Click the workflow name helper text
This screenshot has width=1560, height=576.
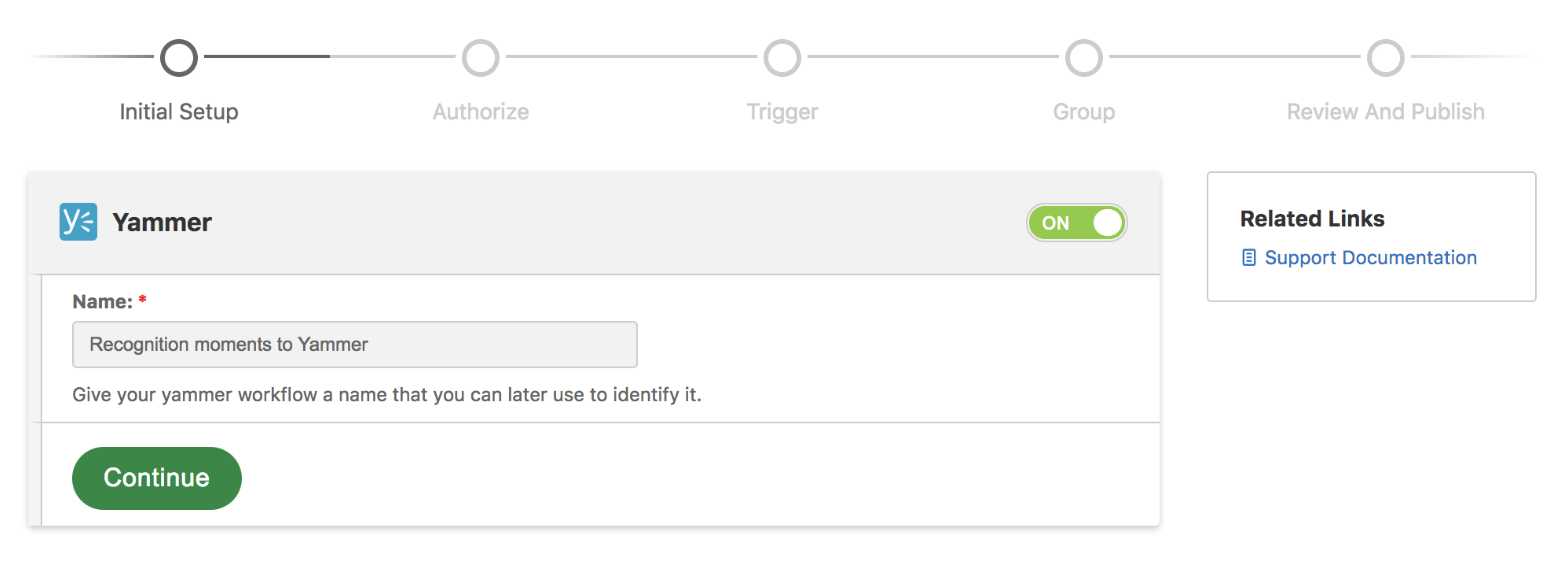tap(387, 395)
